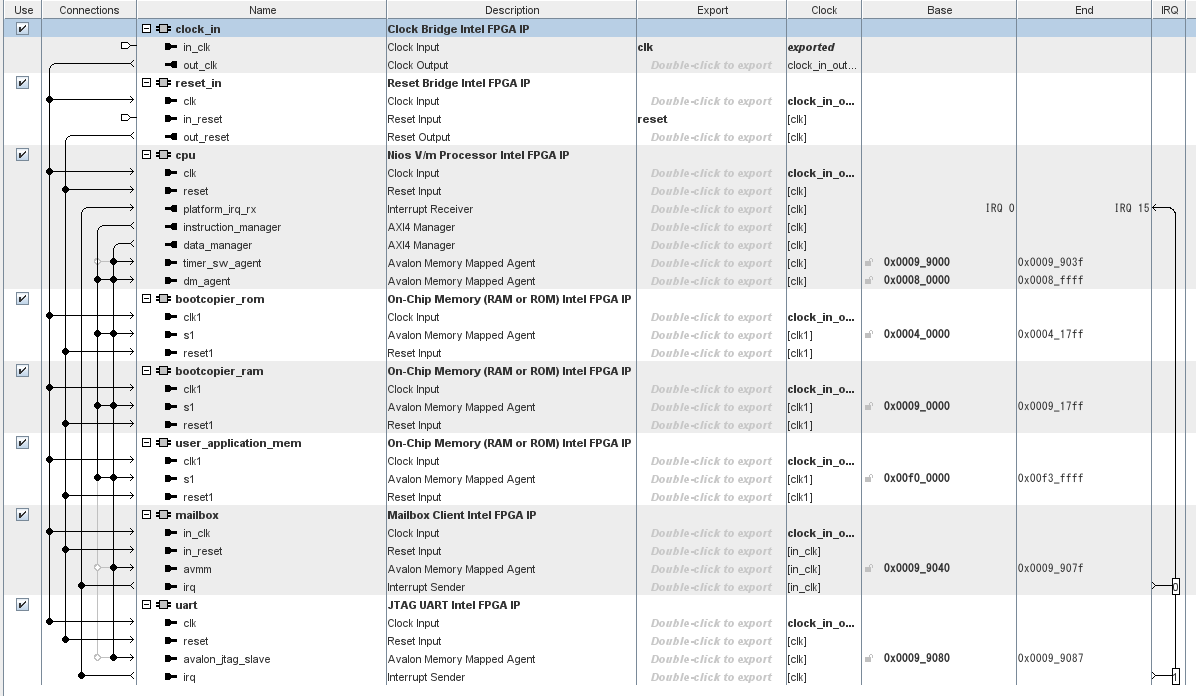Click the lock icon beside base 0x0008_0000

pos(869,280)
